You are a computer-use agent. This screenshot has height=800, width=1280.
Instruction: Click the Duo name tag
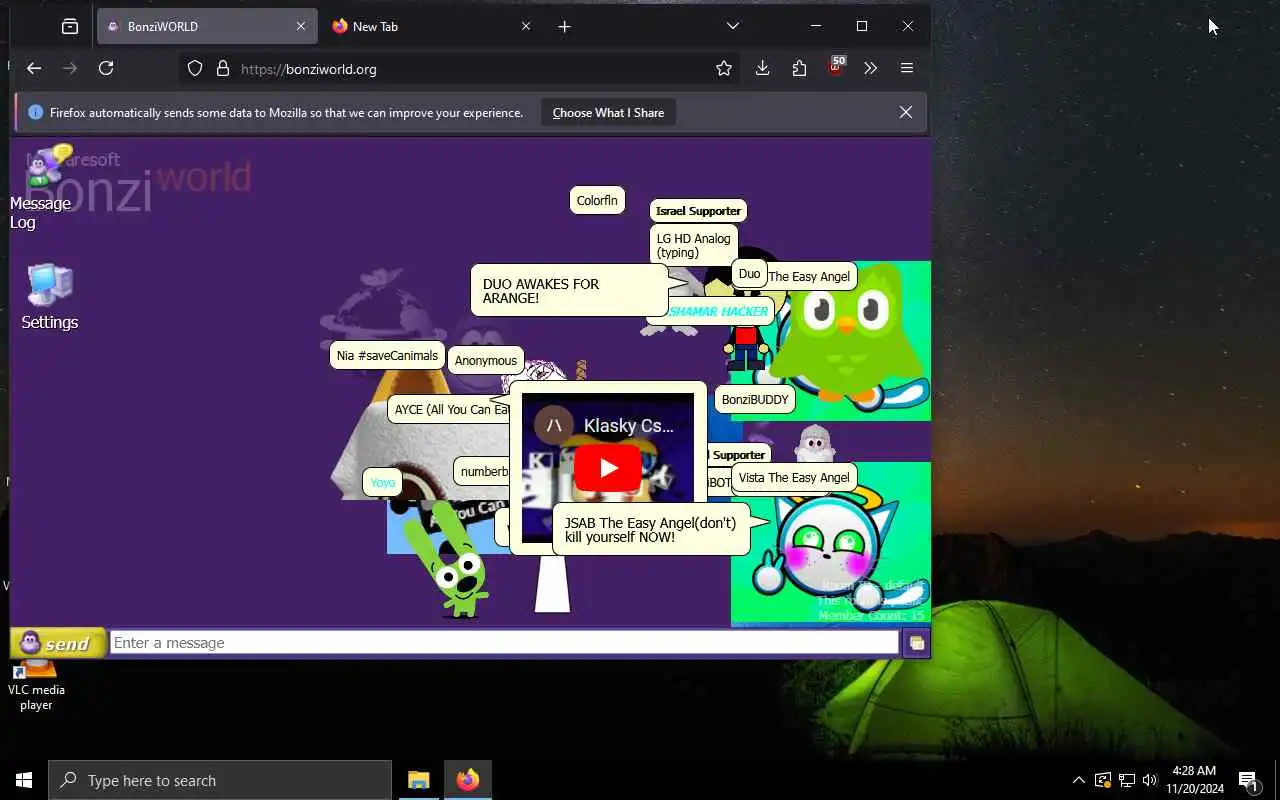tap(749, 273)
